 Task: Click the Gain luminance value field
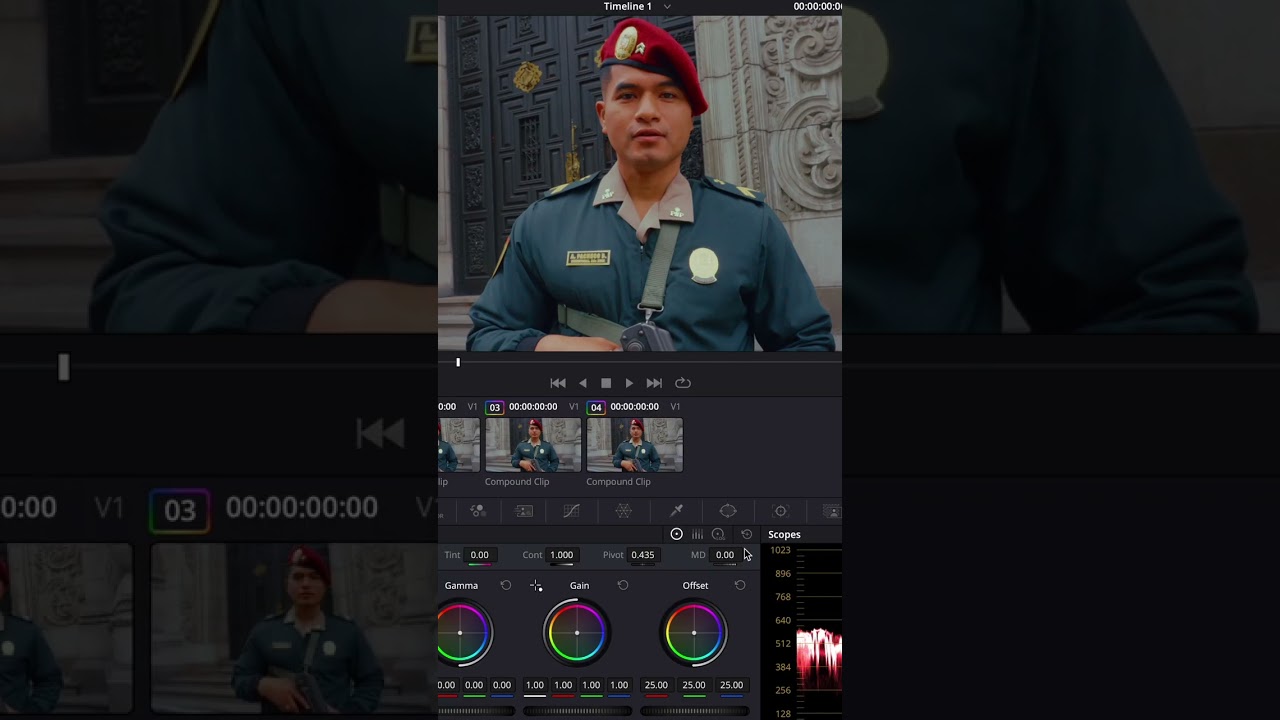click(x=535, y=686)
